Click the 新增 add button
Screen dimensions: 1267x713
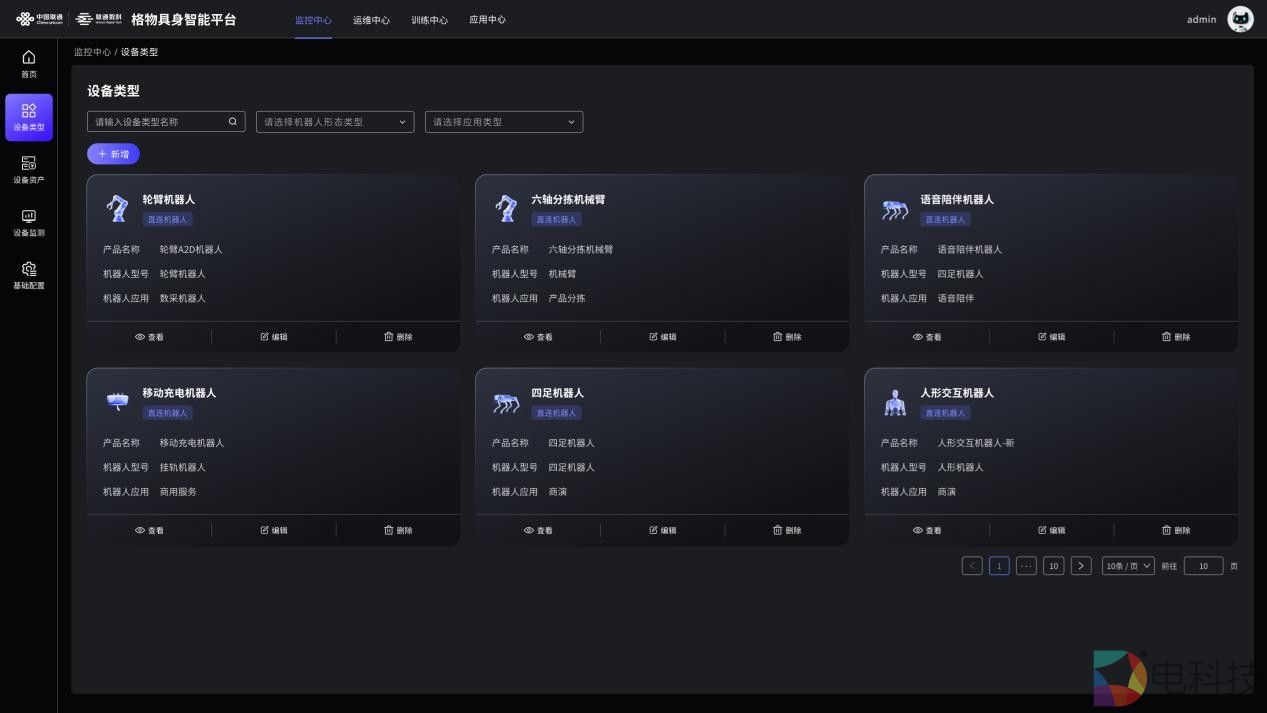[x=113, y=154]
